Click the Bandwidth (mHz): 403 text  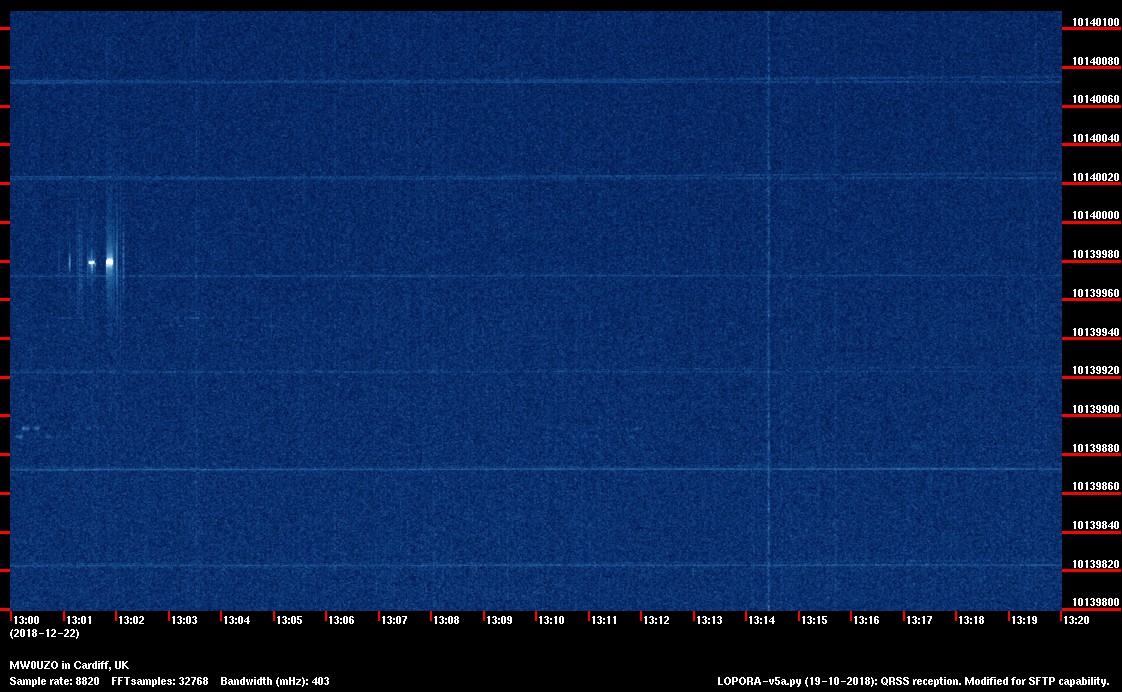(274, 681)
